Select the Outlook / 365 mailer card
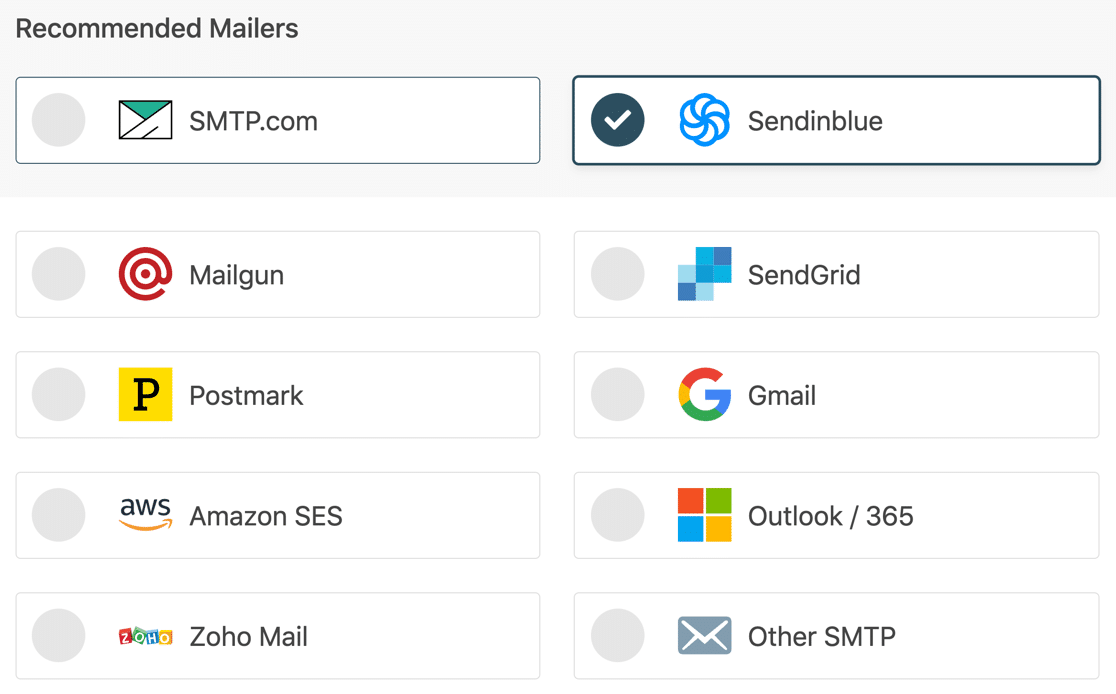The height and width of the screenshot is (694, 1116). pos(836,515)
